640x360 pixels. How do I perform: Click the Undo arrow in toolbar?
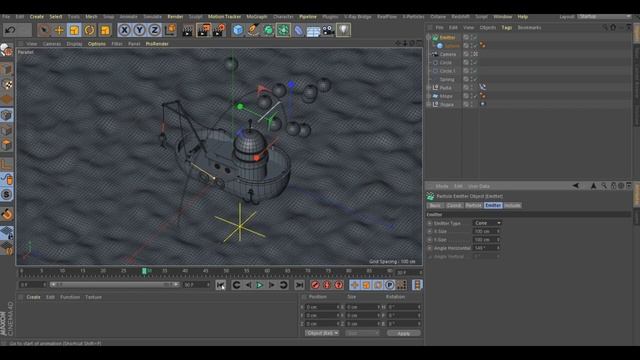11,30
